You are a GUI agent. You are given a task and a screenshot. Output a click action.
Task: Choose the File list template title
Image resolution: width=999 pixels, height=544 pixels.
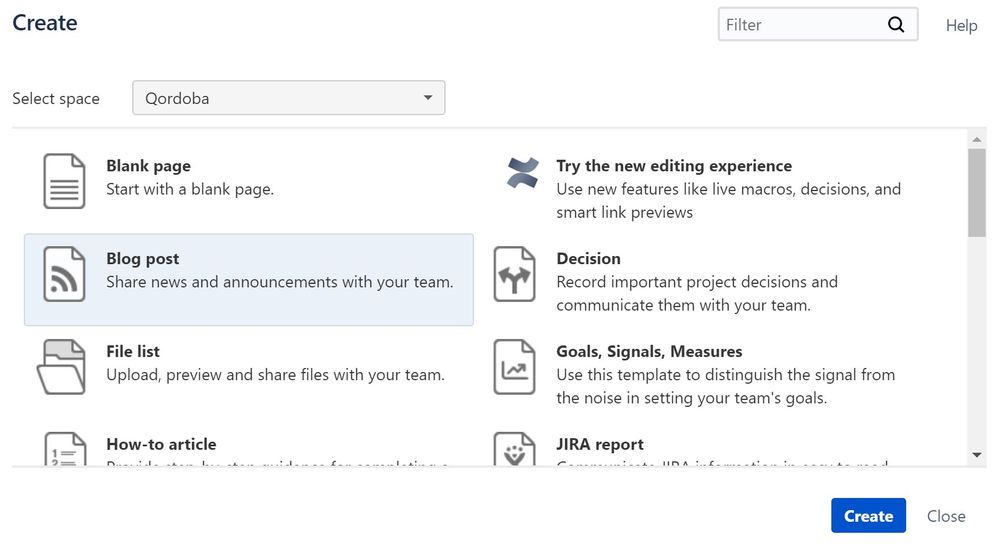(x=133, y=351)
